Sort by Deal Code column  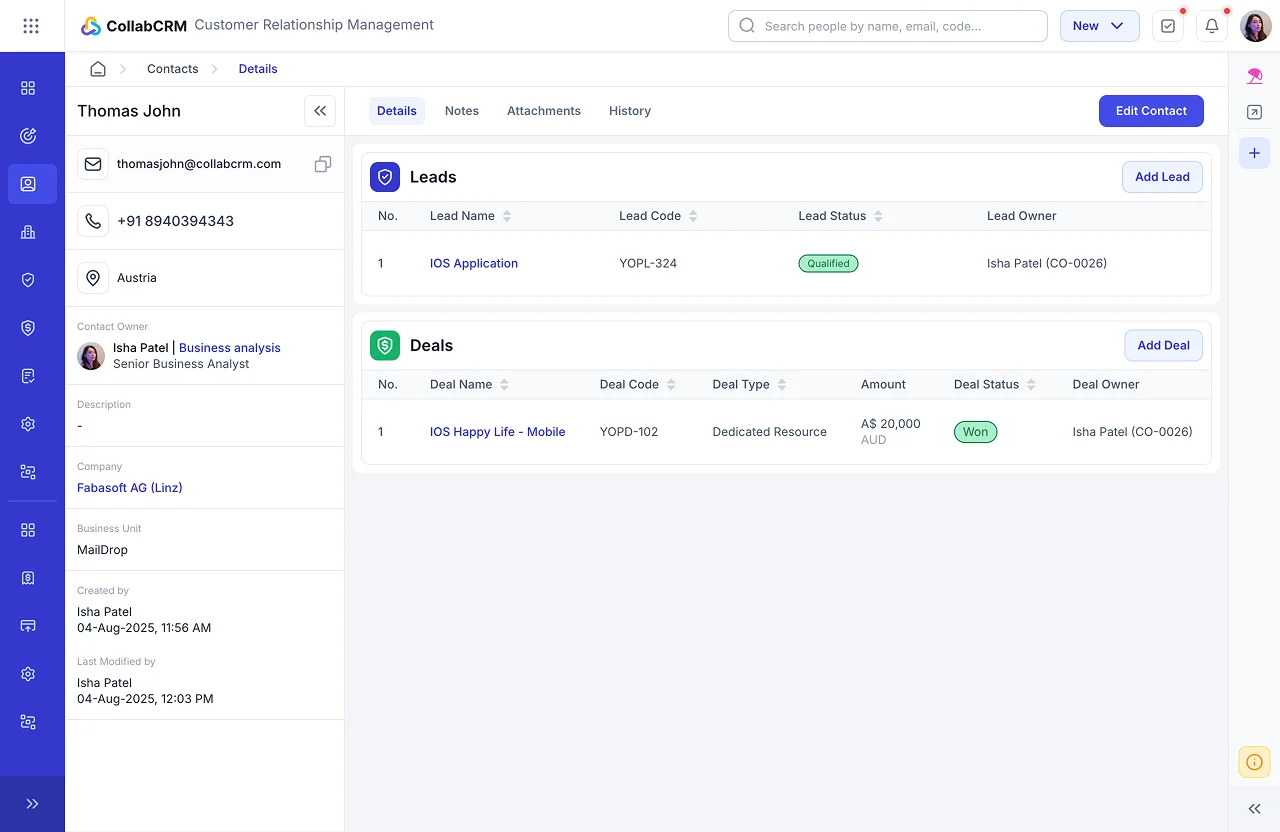pos(671,385)
